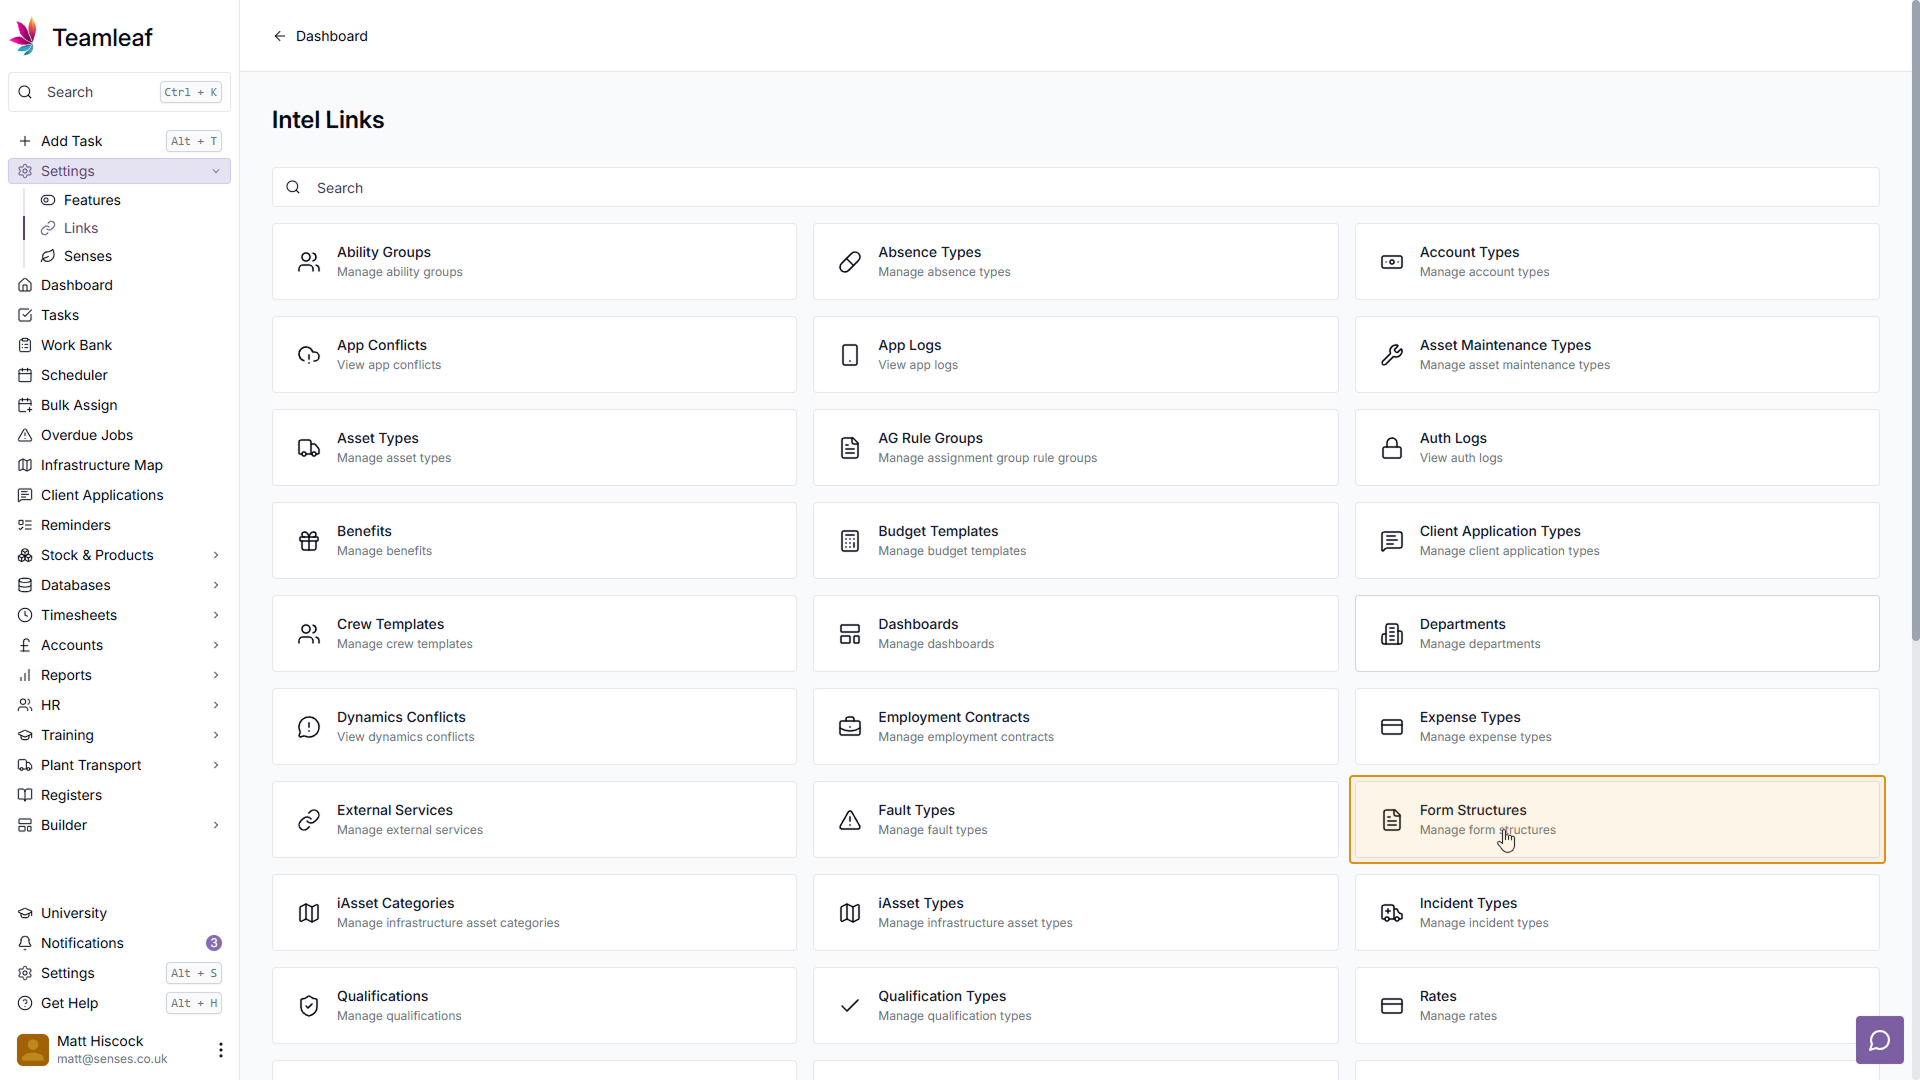The height and width of the screenshot is (1080, 1920).
Task: Select Senses in the Settings submenu
Action: point(87,256)
